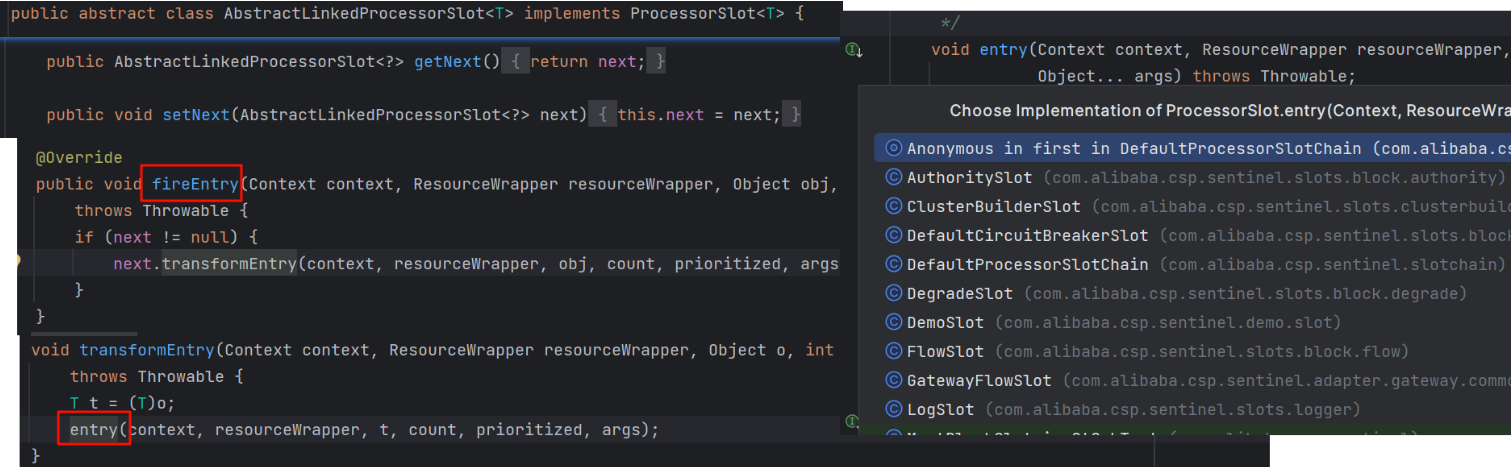Click the class icon next to FlowSlot

[x=894, y=352]
